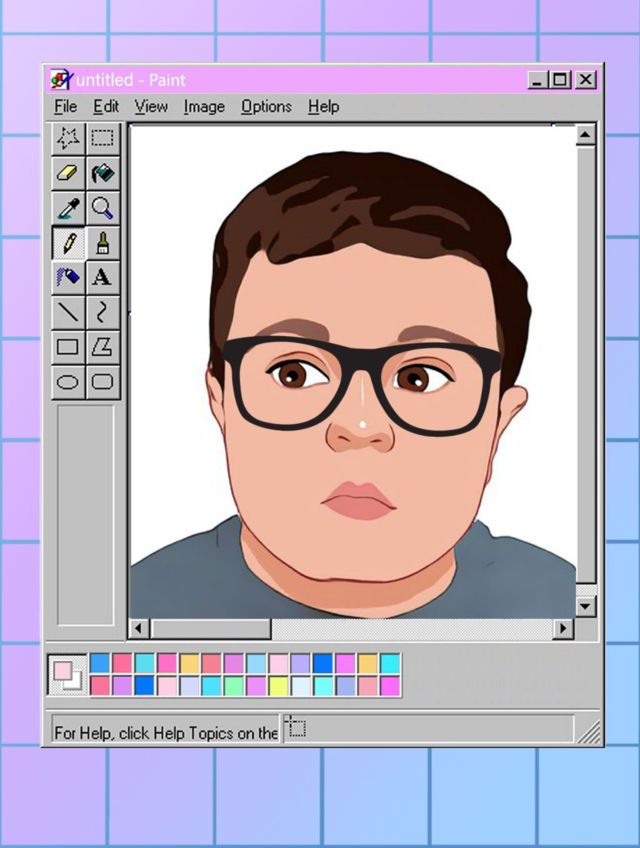The width and height of the screenshot is (640, 848).
Task: Click the vertical scrollbar up arrow
Action: (585, 135)
